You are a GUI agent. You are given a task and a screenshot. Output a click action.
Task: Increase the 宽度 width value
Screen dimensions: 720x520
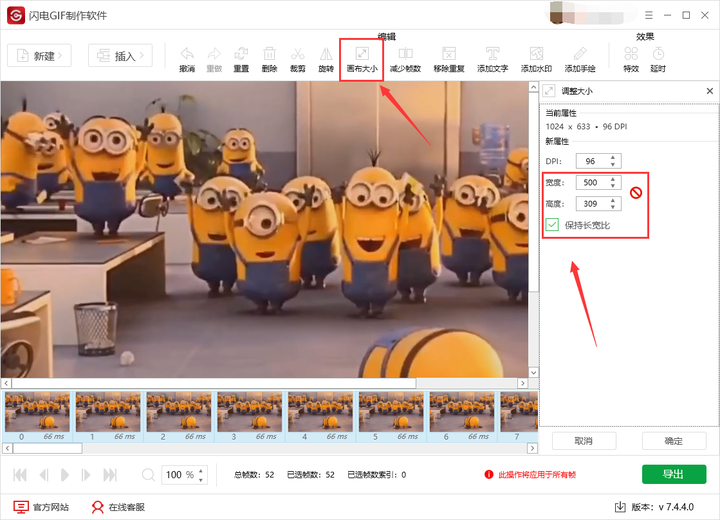tap(613, 179)
